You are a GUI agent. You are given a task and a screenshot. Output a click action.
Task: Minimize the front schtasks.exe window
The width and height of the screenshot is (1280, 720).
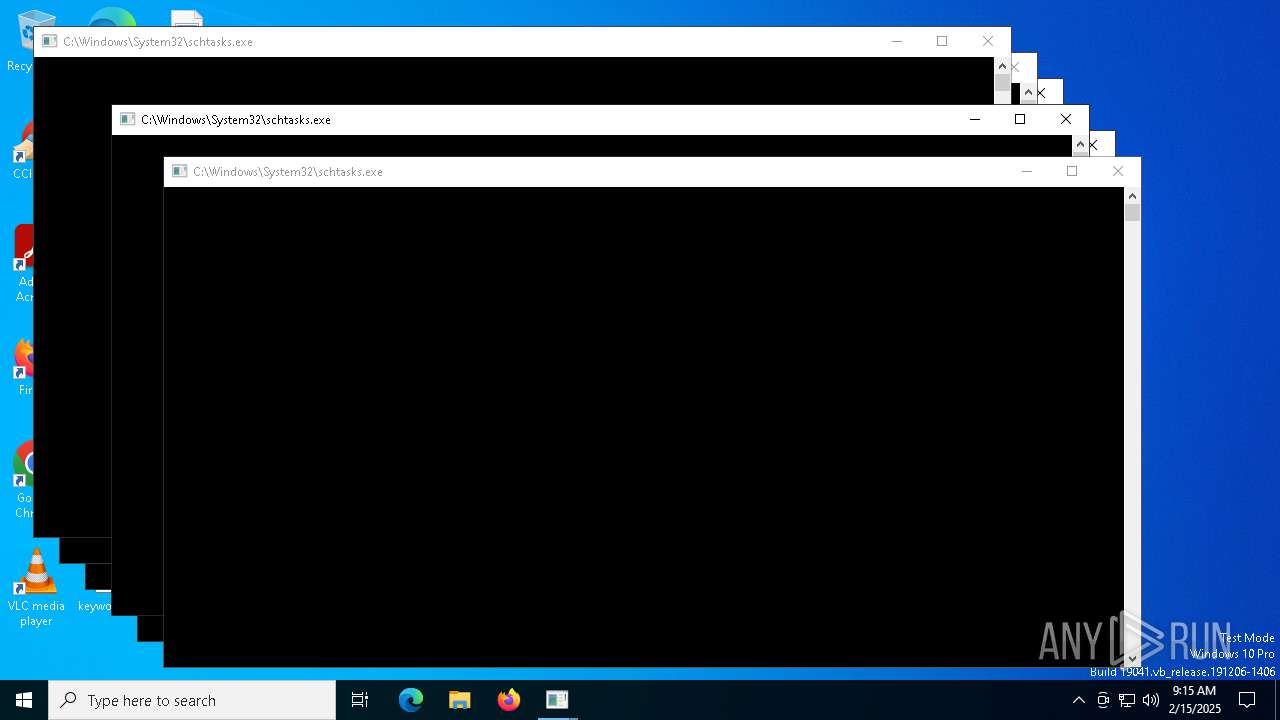[x=1026, y=171]
